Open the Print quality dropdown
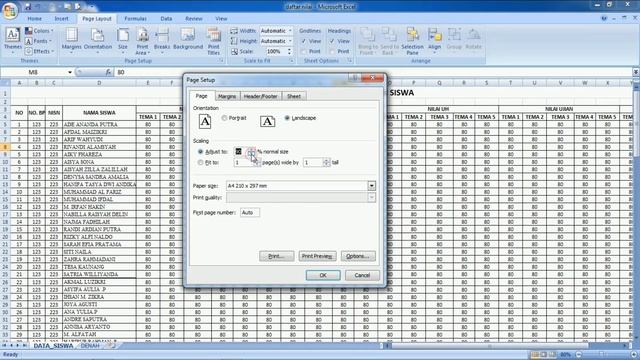640x360 pixels. point(371,198)
